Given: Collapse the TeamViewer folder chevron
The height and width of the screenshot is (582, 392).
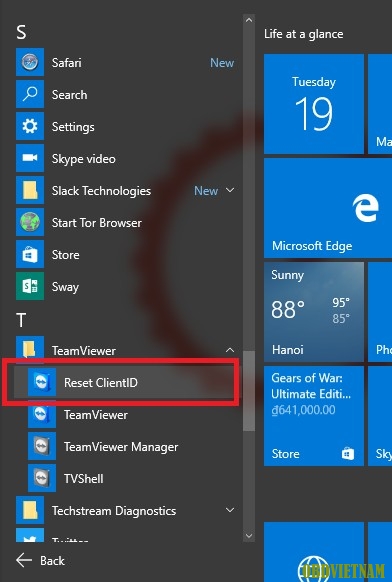Looking at the screenshot, I should coord(230,350).
